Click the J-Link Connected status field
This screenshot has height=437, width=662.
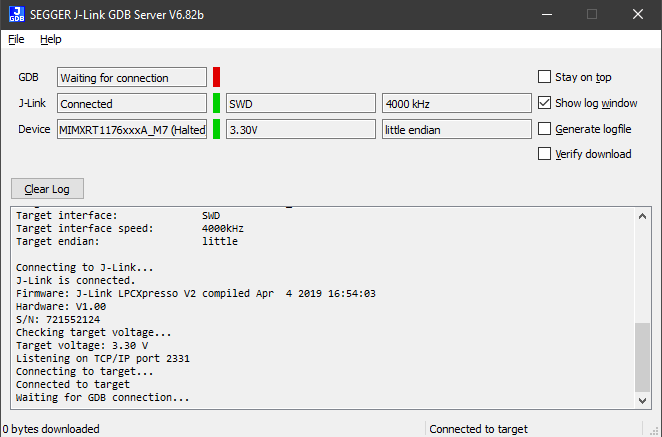point(132,103)
